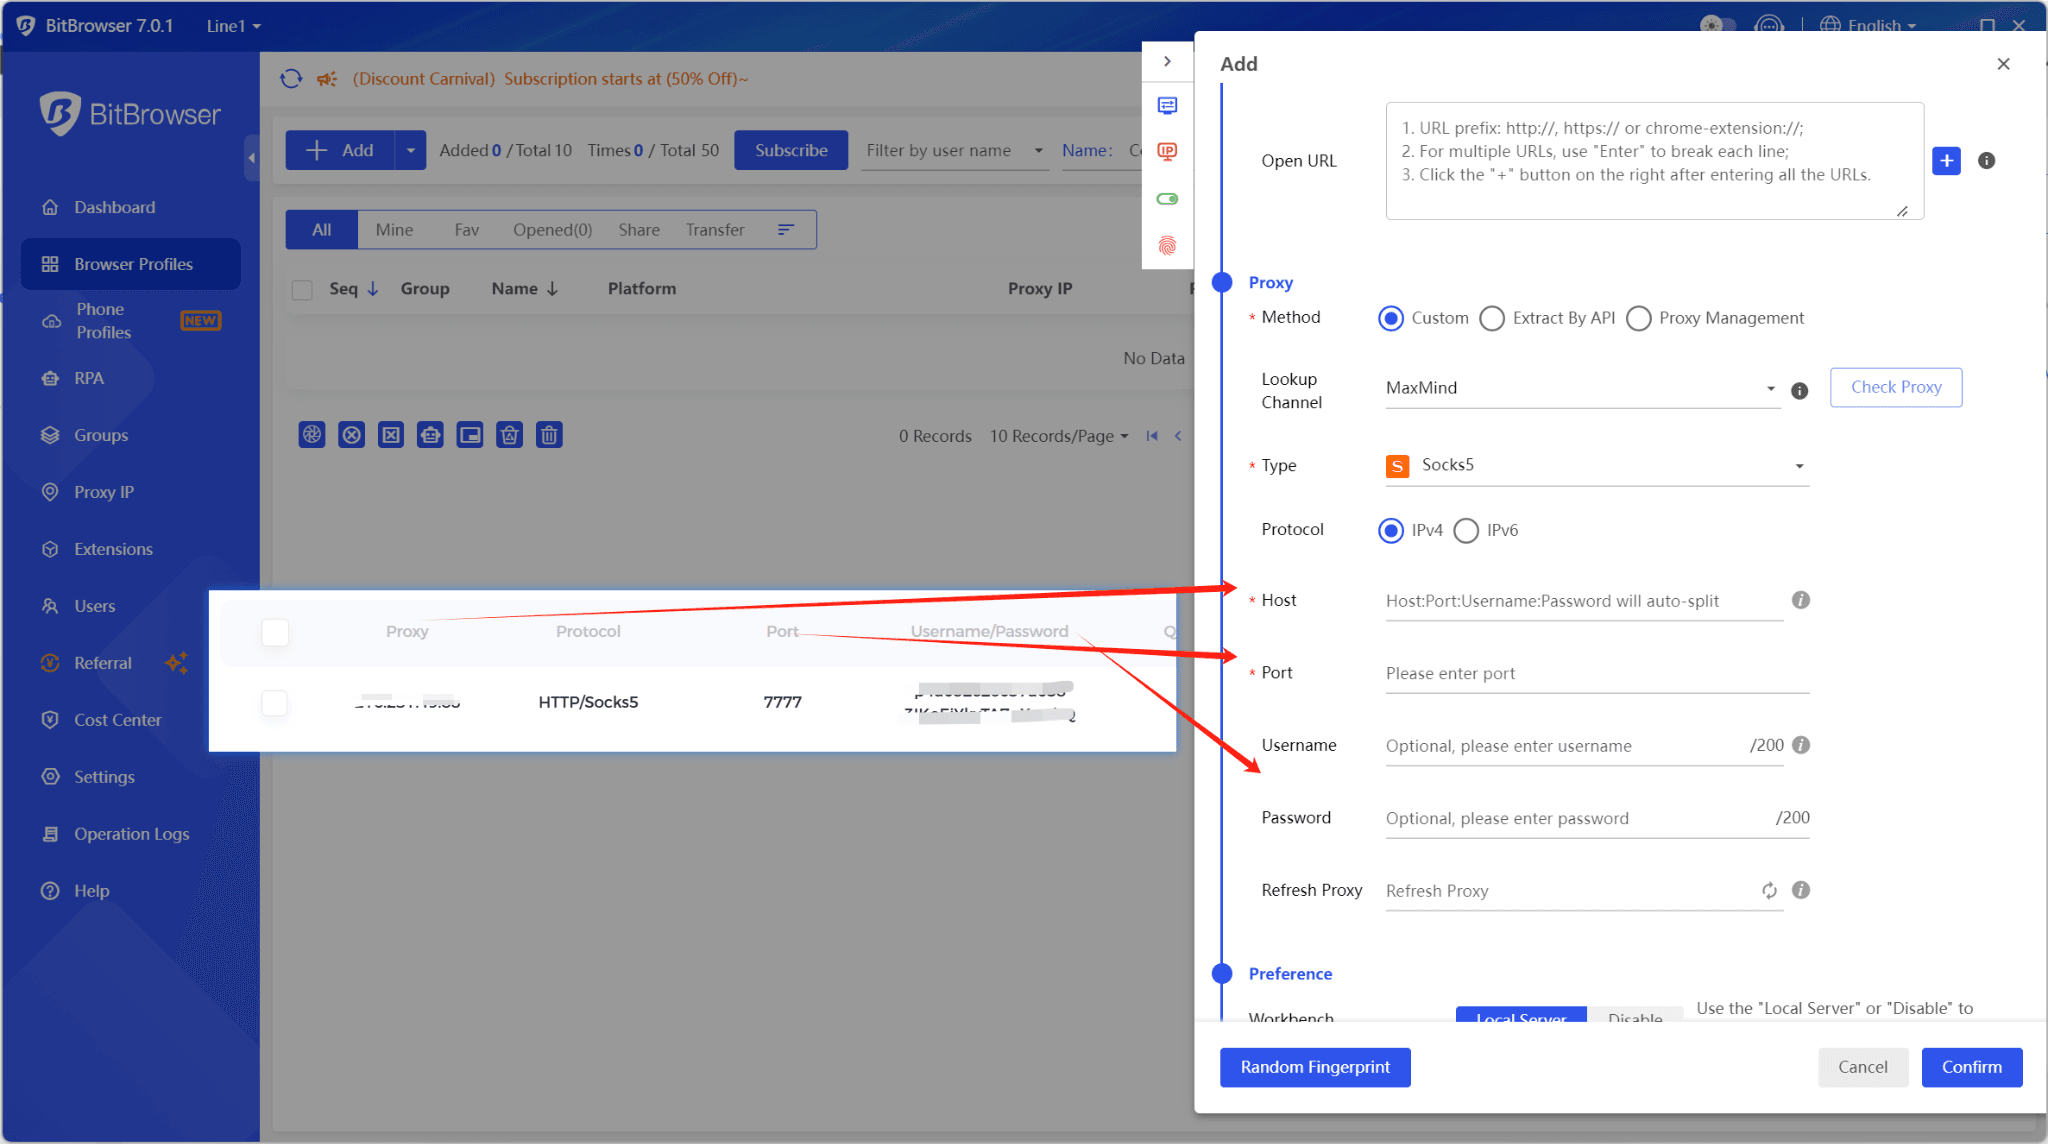Sort by the Seq column arrow
Image resolution: width=2048 pixels, height=1144 pixels.
point(373,289)
